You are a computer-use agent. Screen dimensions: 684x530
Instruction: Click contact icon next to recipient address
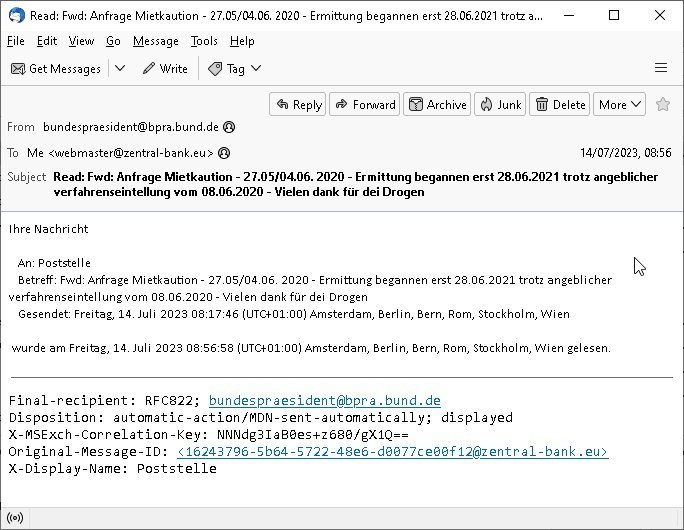(224, 153)
